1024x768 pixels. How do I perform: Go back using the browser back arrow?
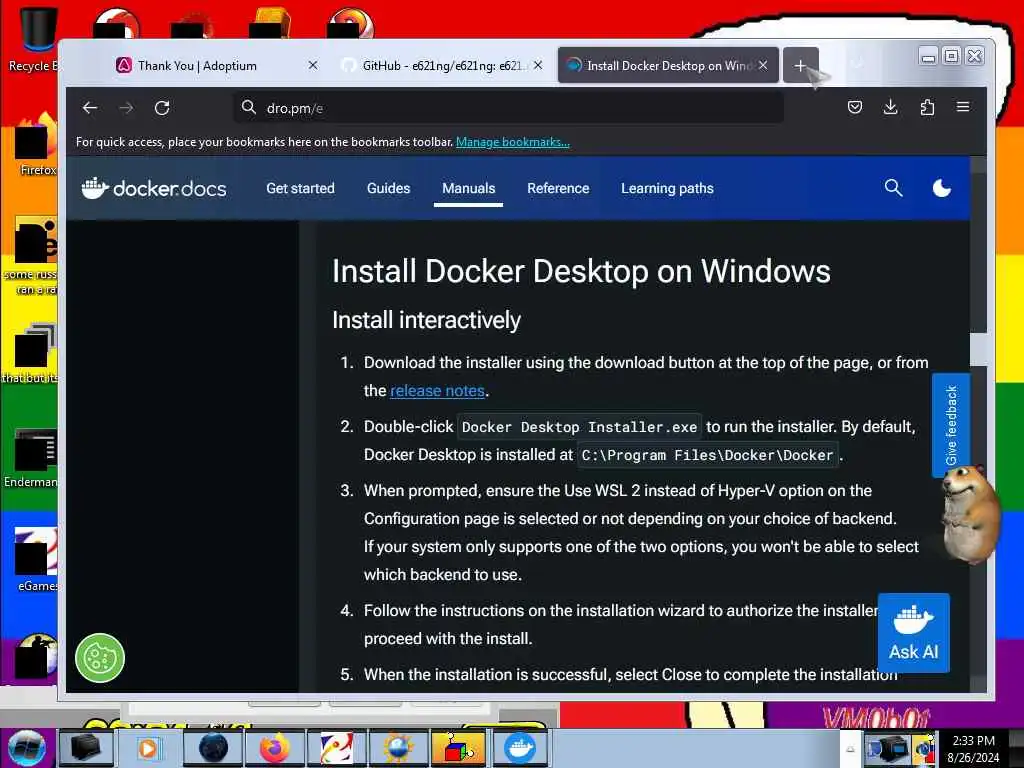[90, 108]
